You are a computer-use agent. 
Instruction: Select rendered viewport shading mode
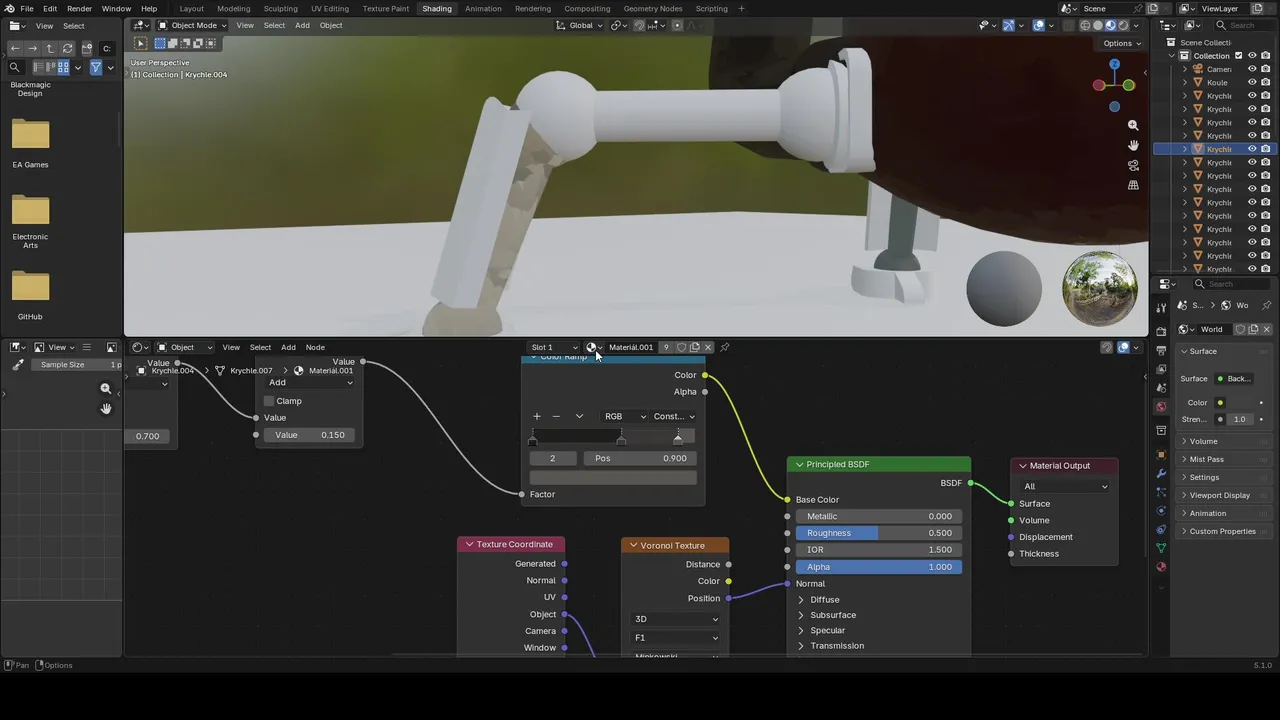pos(1124,25)
